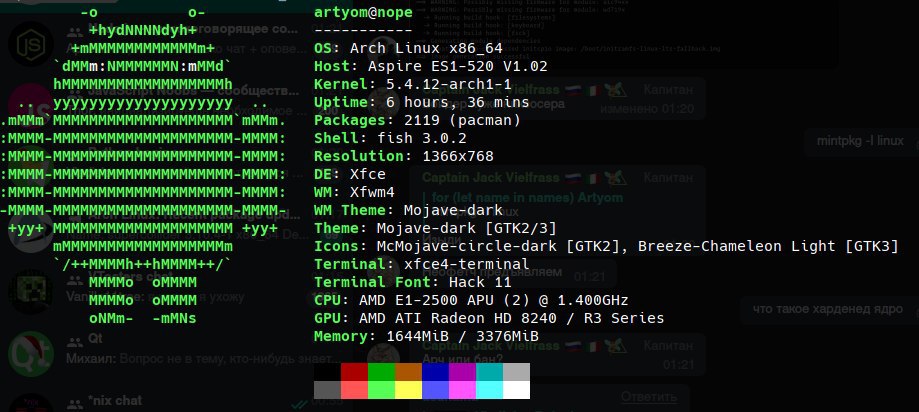Screen dimensions: 919x412
Task: Click the white color block
Action: (516, 390)
